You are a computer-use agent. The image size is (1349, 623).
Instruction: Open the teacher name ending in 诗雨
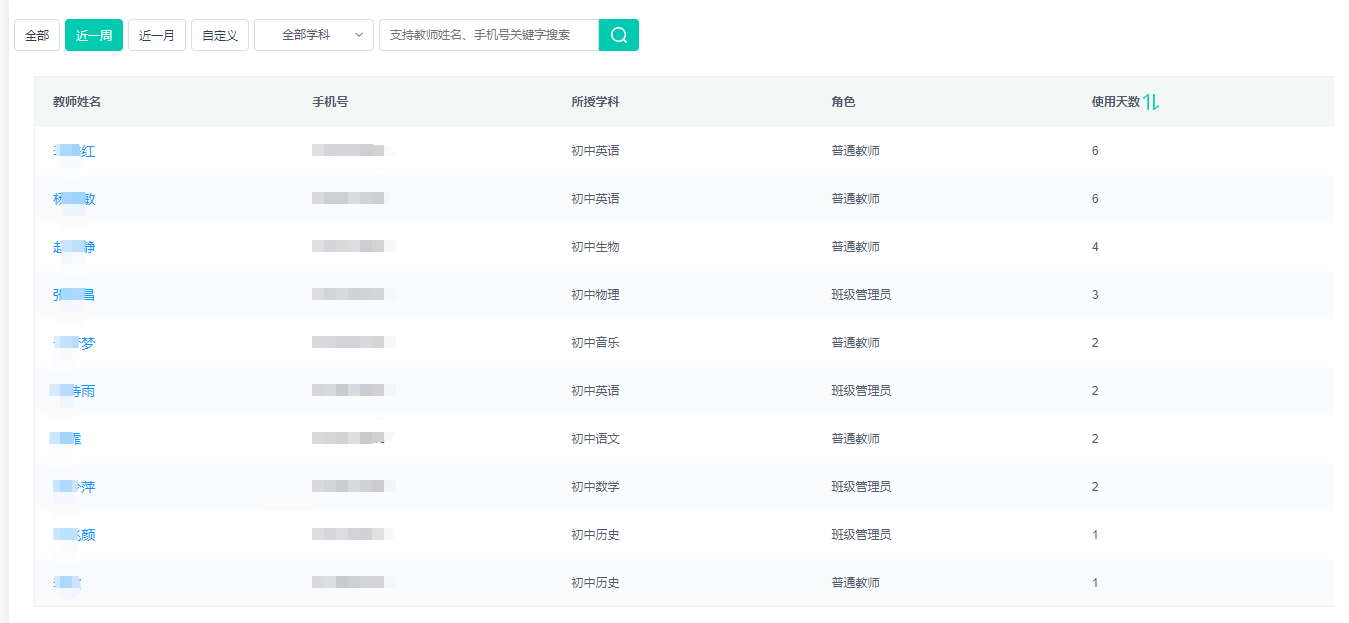coord(74,391)
